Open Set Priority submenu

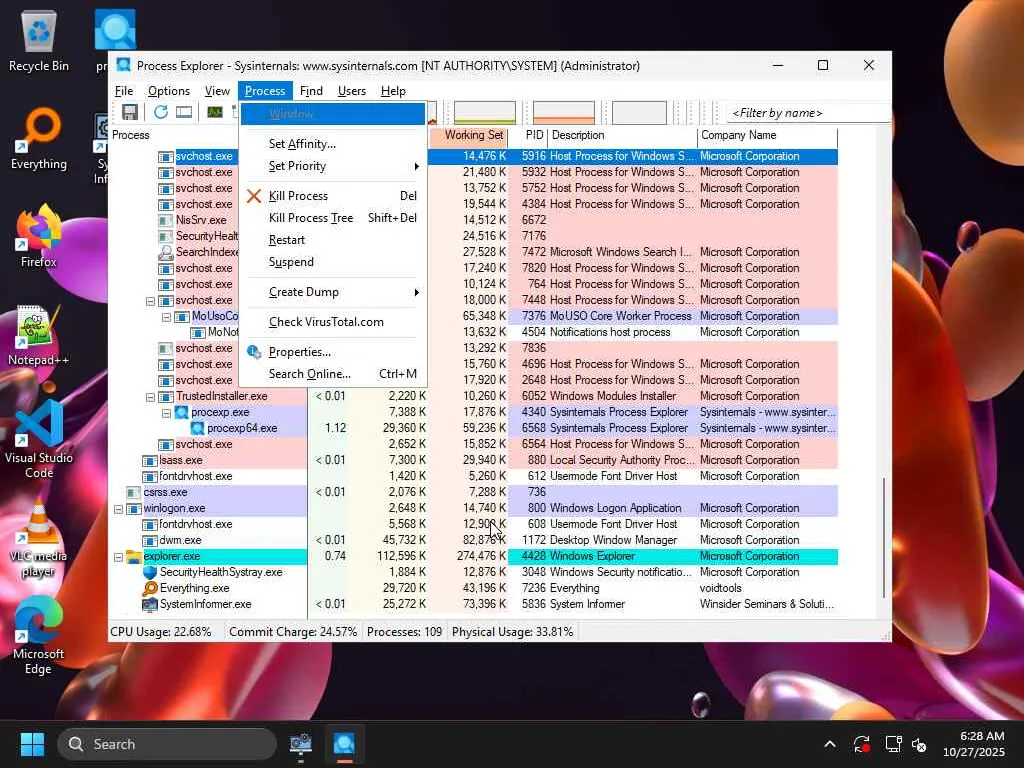[333, 166]
